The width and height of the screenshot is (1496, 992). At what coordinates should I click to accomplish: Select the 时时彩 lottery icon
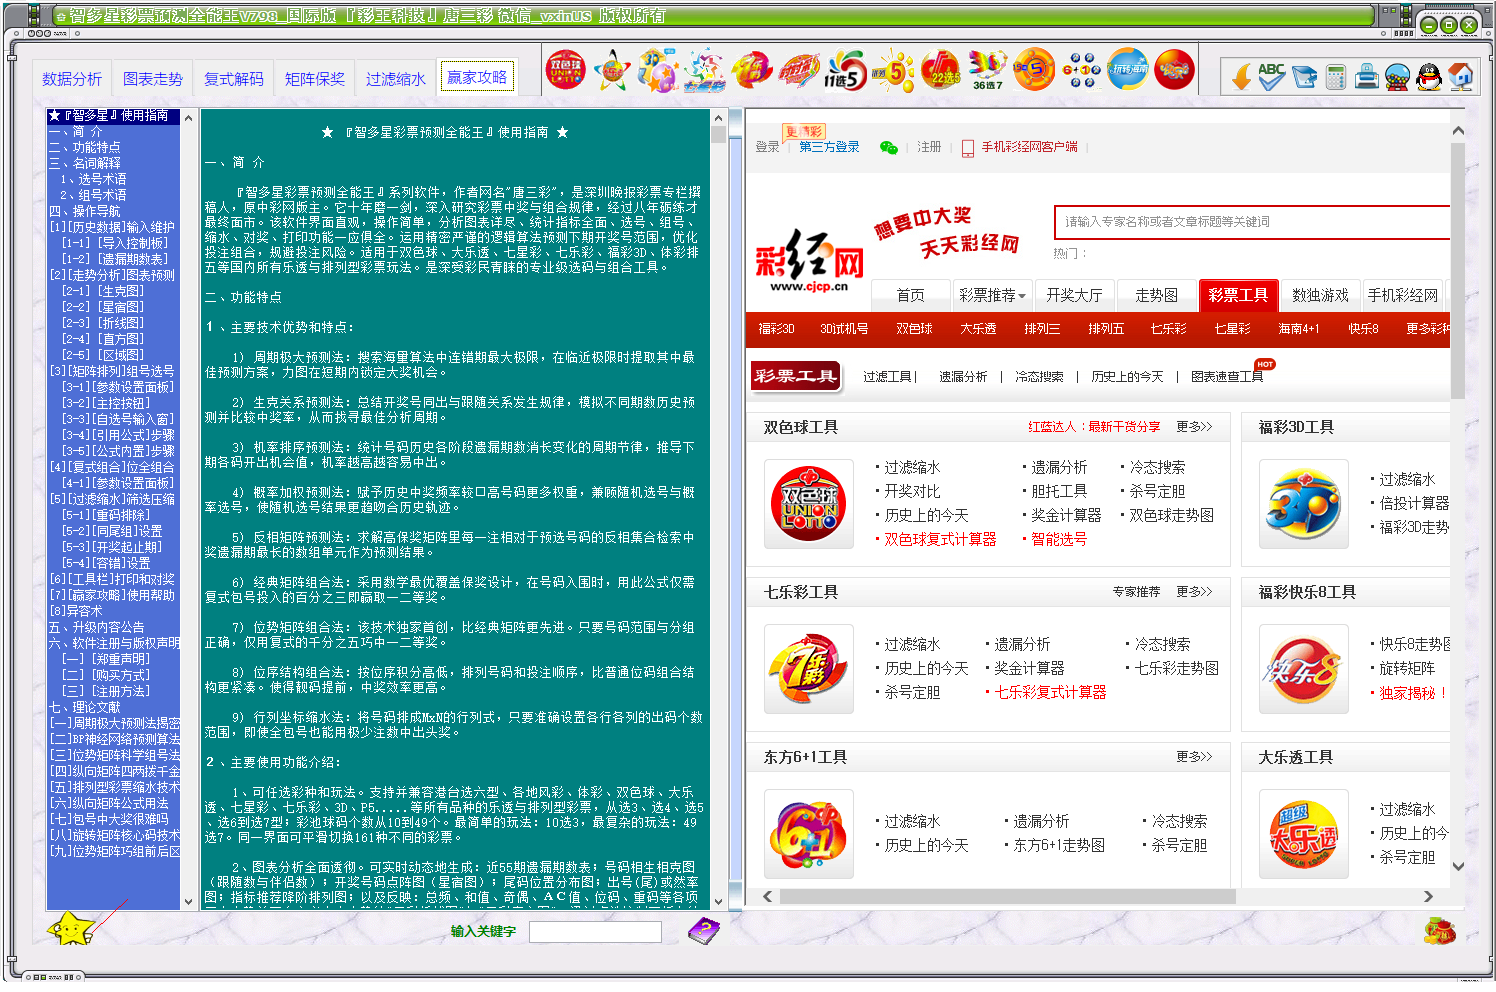[x=799, y=70]
